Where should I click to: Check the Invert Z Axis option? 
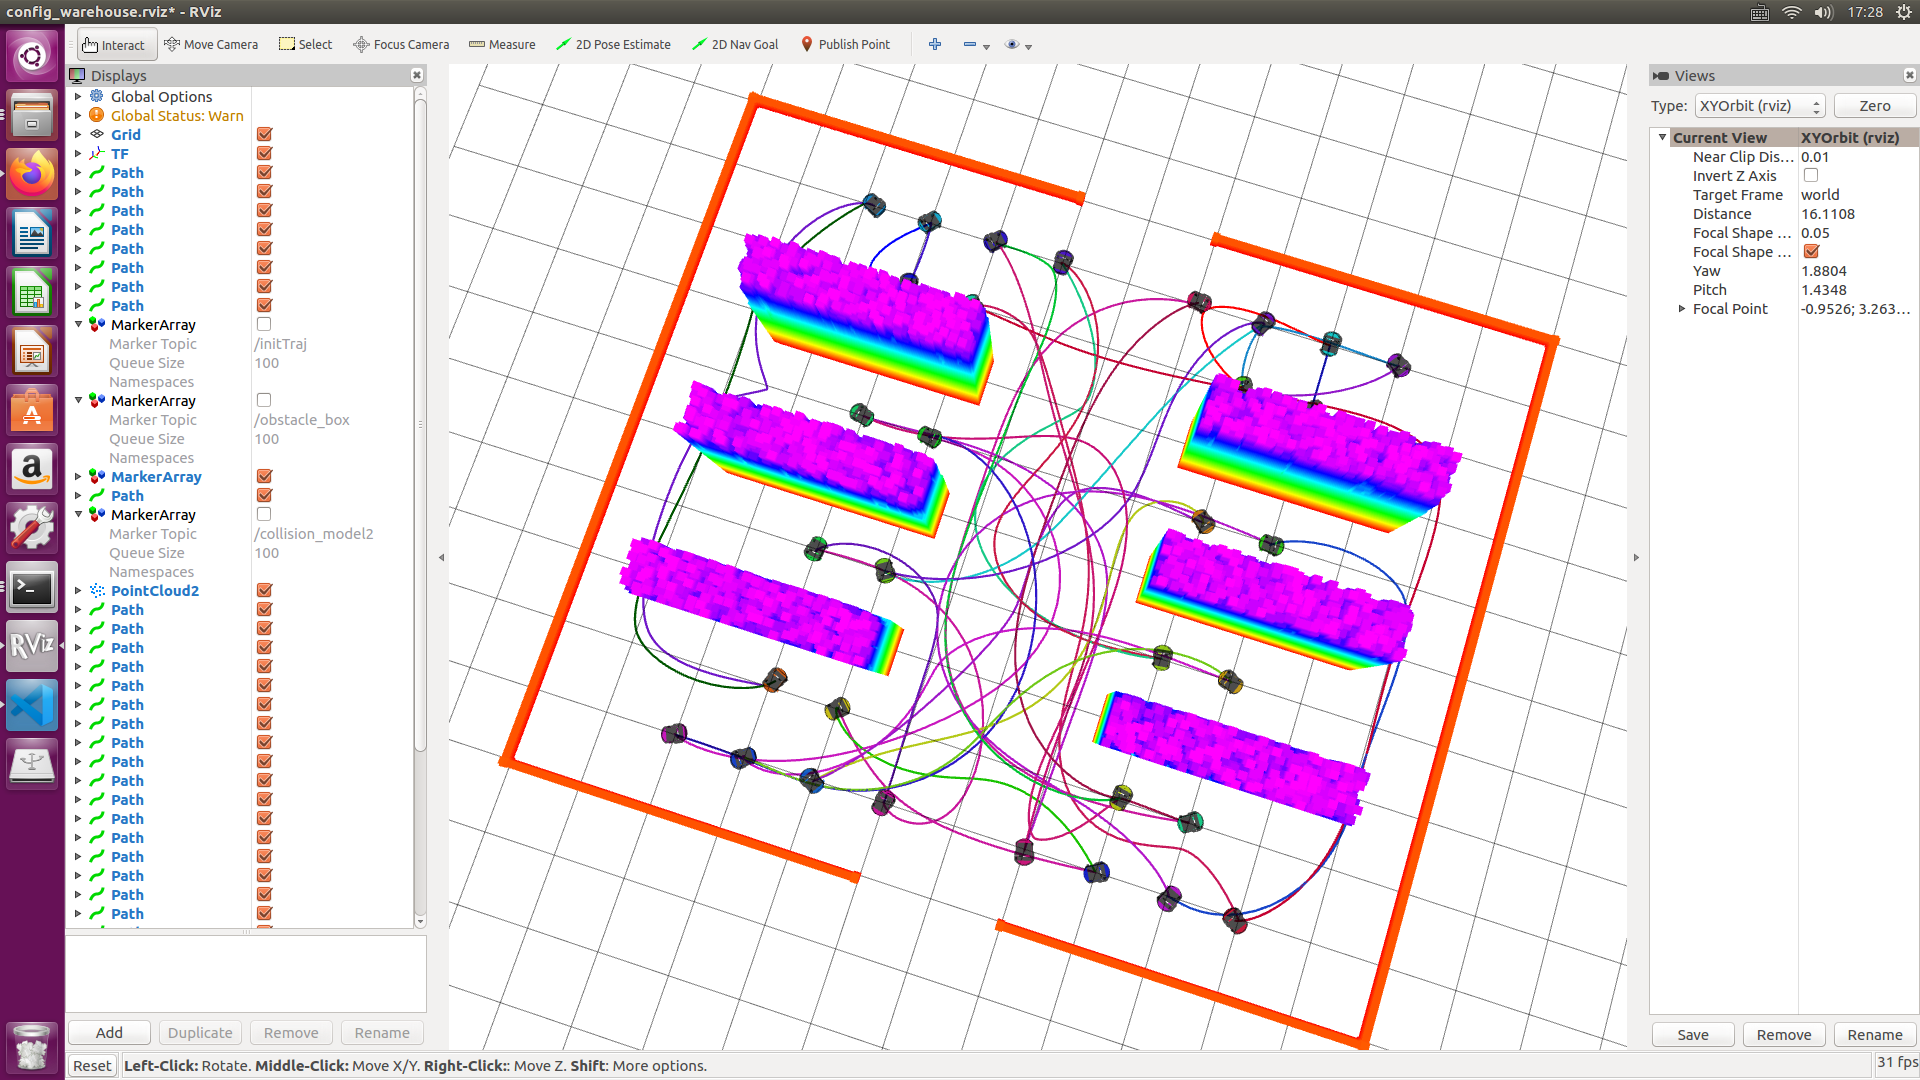tap(1811, 175)
